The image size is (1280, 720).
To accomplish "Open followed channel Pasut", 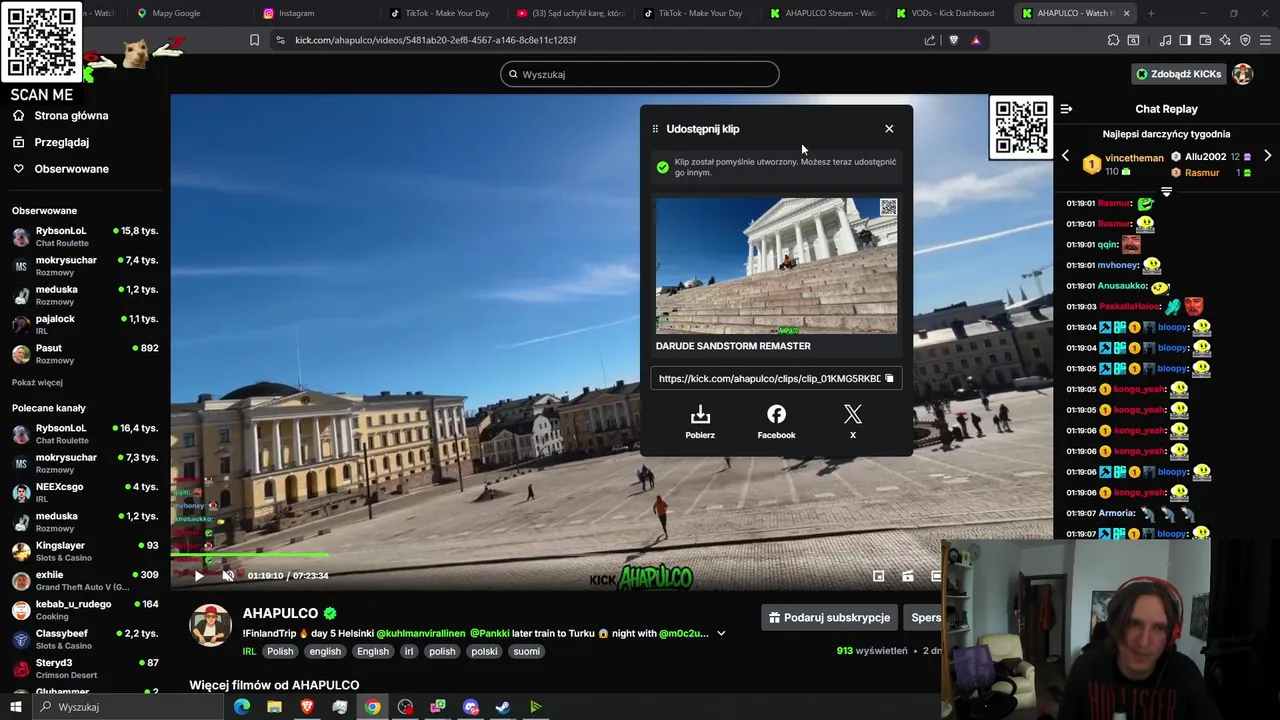I will (85, 354).
